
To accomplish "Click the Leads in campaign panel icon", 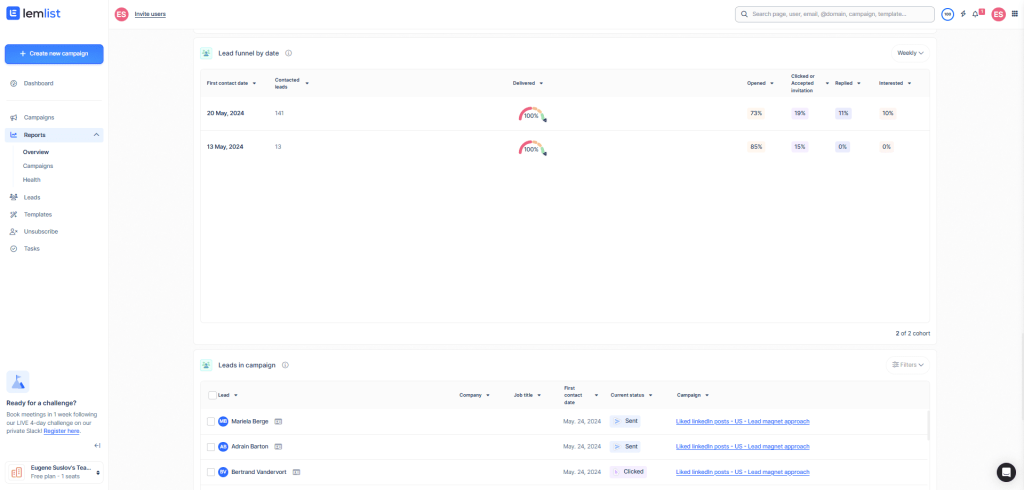I will pos(206,365).
